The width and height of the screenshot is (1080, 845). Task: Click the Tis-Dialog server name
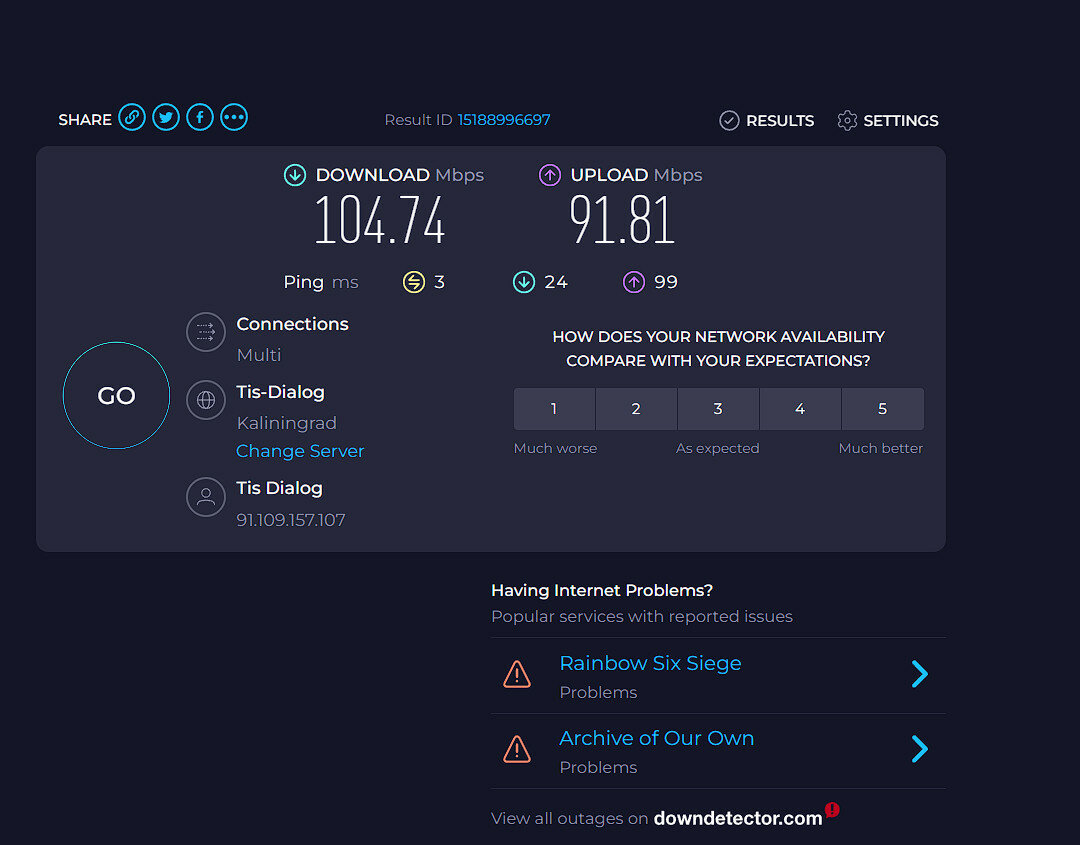(x=280, y=392)
